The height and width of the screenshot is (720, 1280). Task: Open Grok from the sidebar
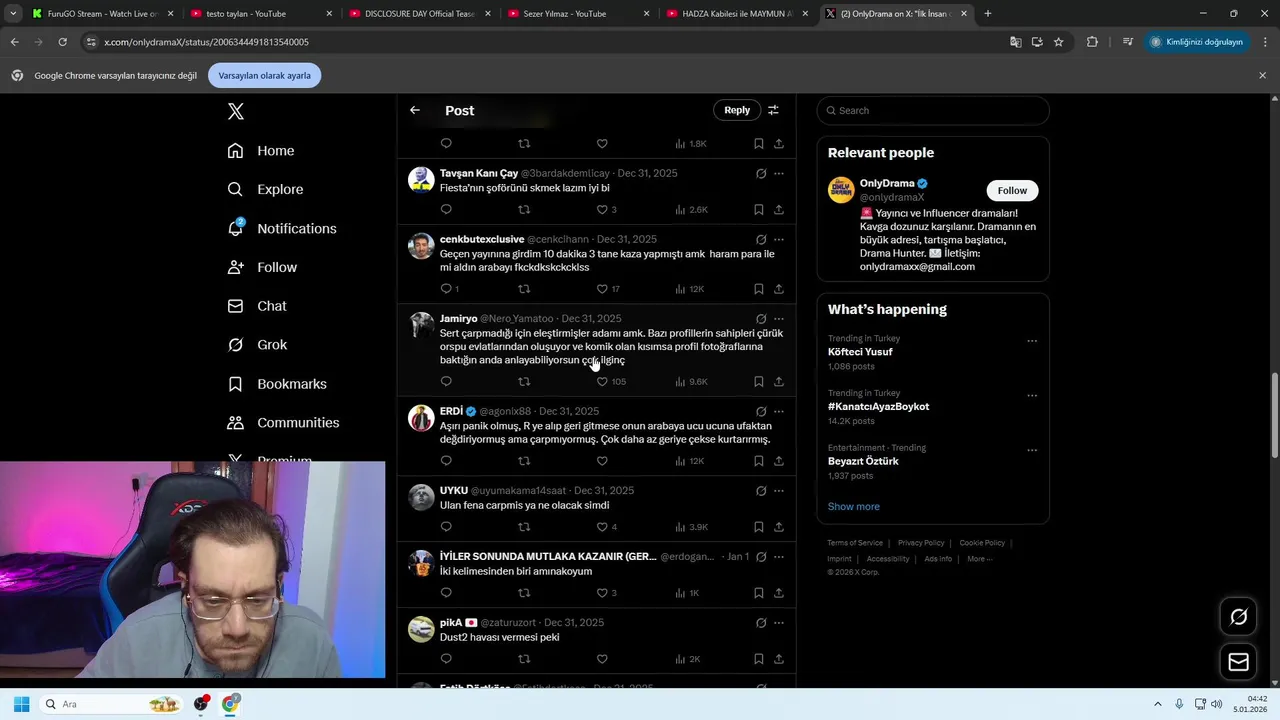pos(257,345)
